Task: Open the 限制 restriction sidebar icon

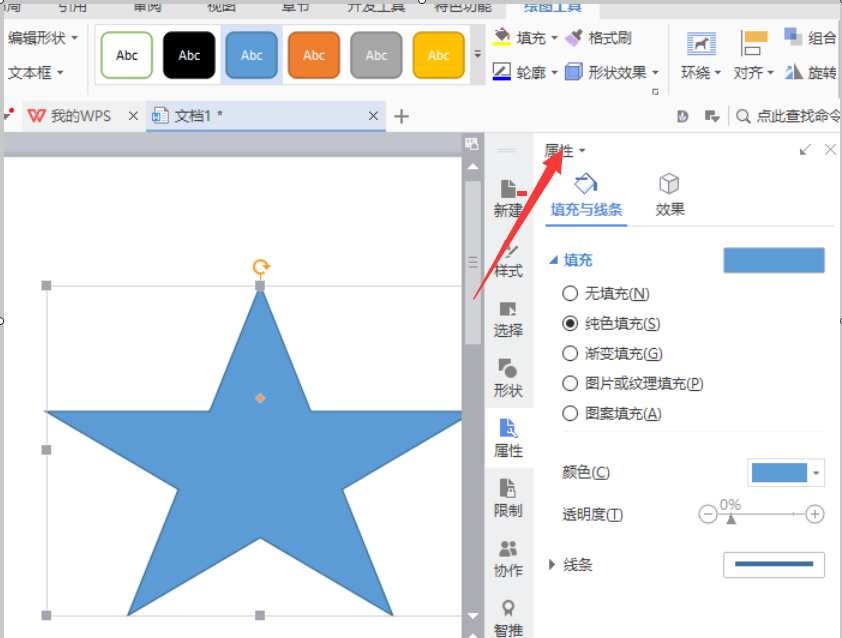Action: coord(508,498)
